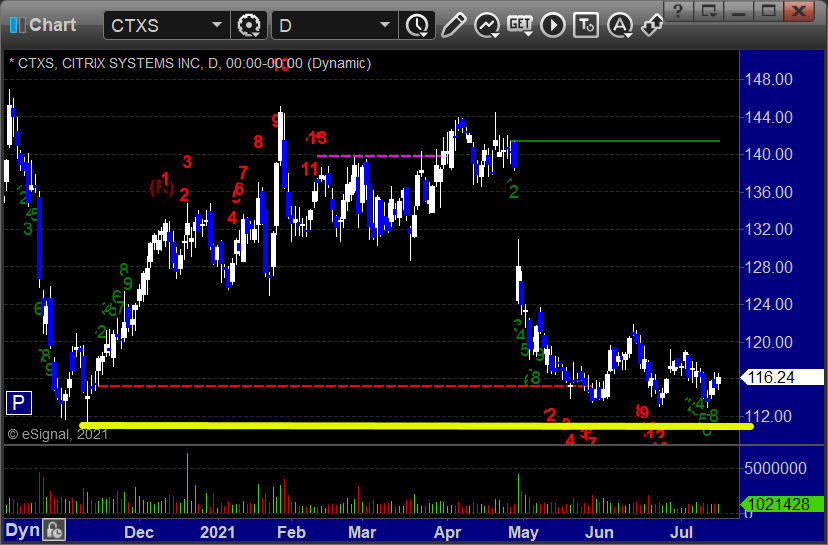The width and height of the screenshot is (828, 545).
Task: Click the Apr date axis label
Action: pos(447,532)
